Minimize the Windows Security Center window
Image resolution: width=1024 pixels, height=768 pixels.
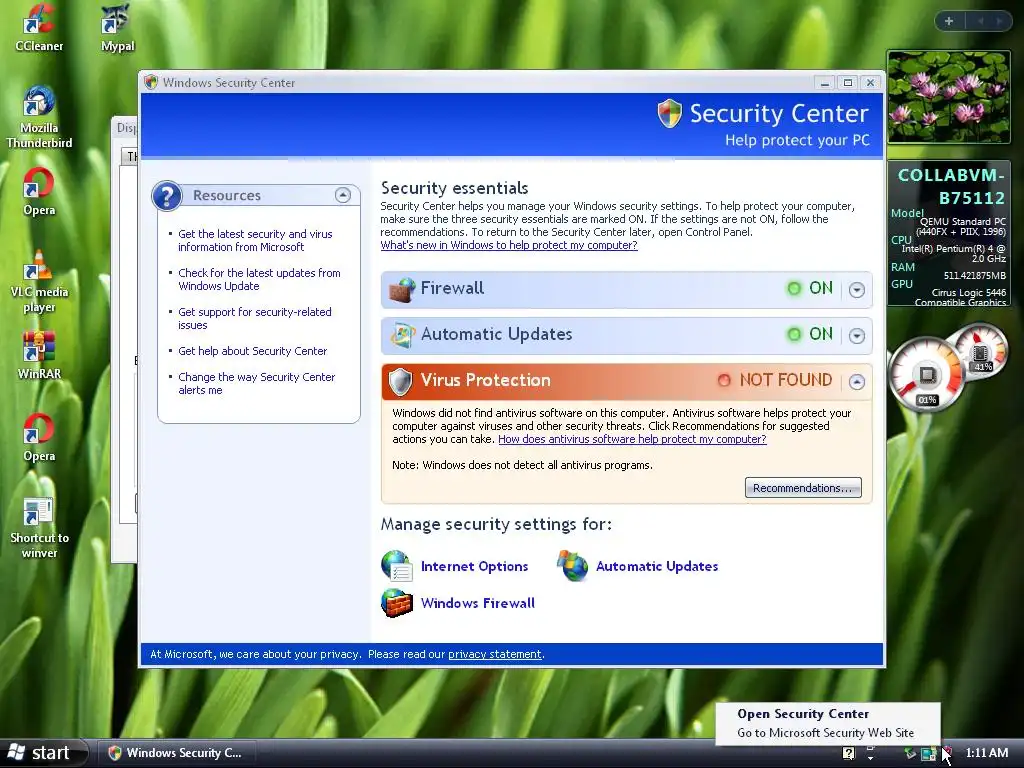(825, 82)
